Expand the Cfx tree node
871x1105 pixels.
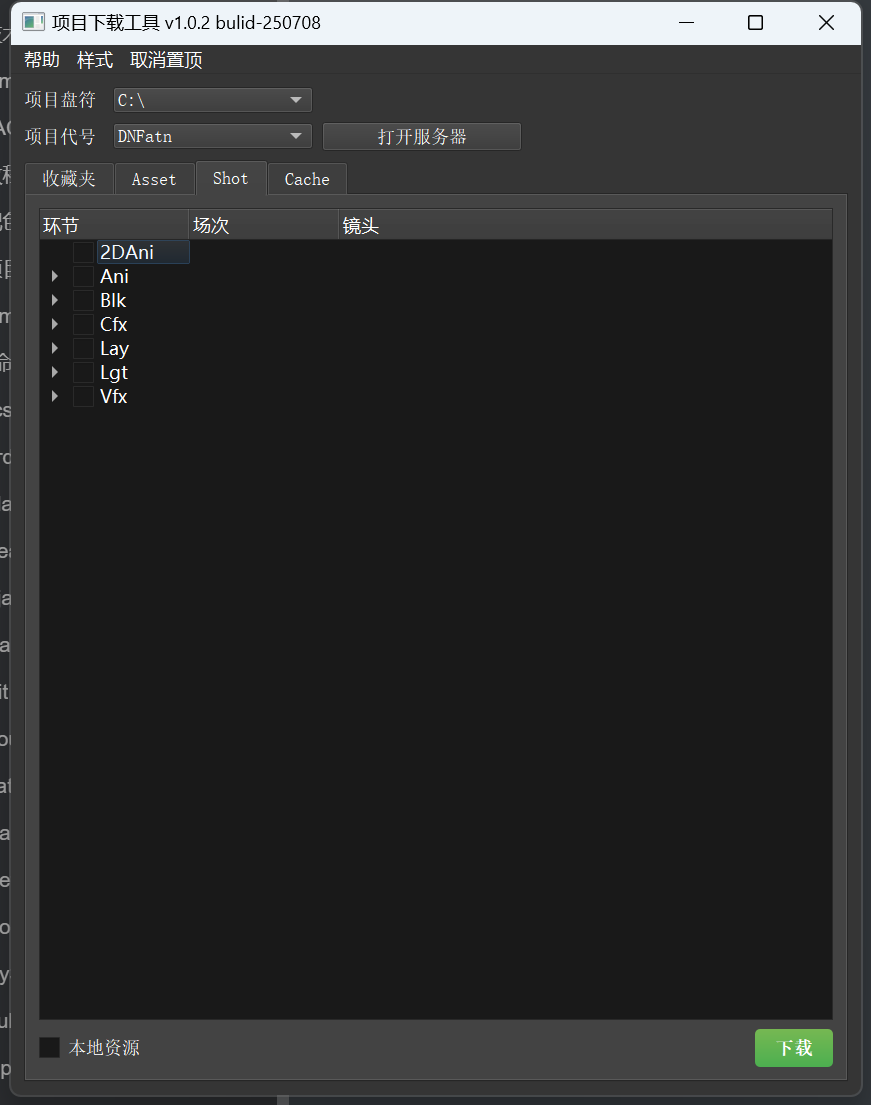(54, 324)
